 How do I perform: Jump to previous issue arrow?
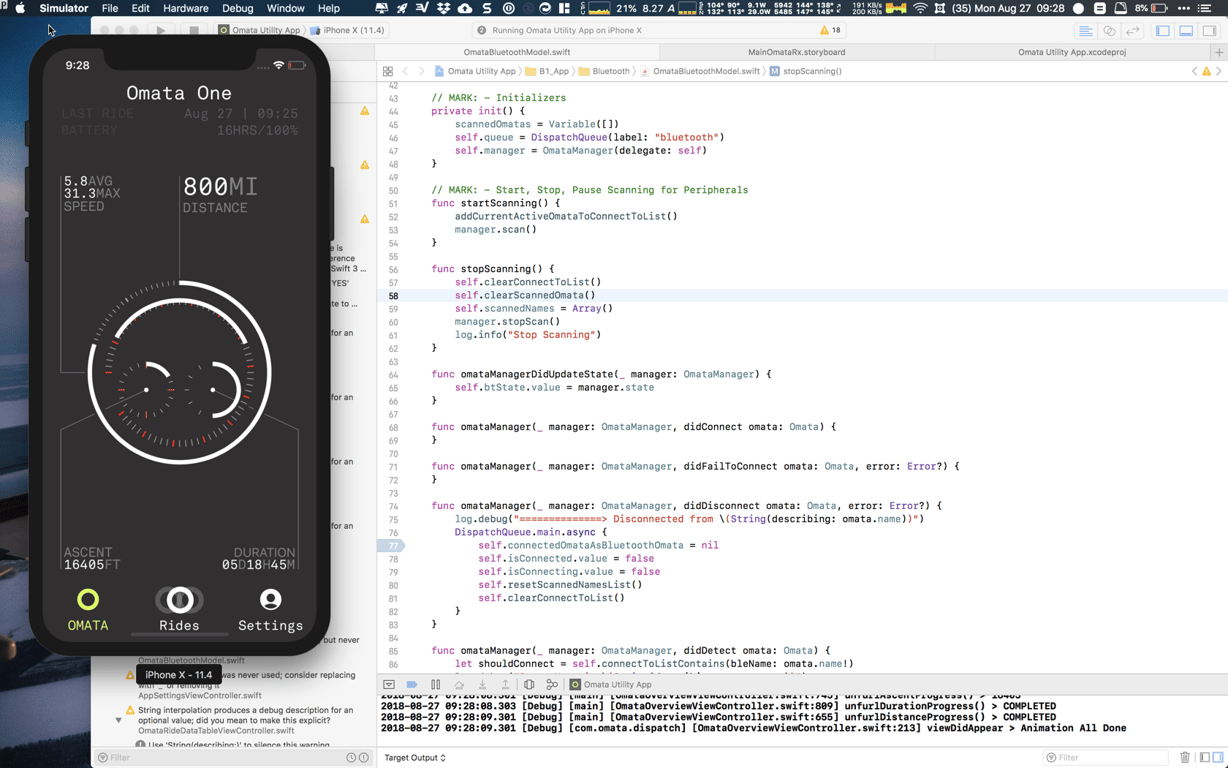coord(1194,71)
